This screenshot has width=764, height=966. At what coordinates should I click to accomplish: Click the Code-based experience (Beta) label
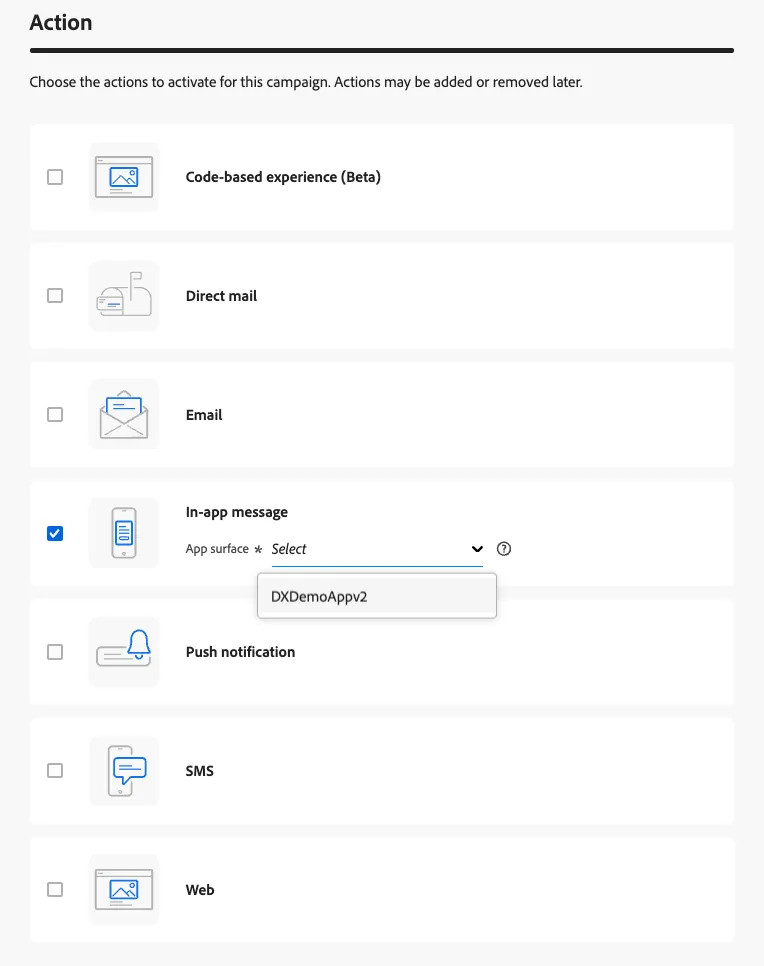283,177
